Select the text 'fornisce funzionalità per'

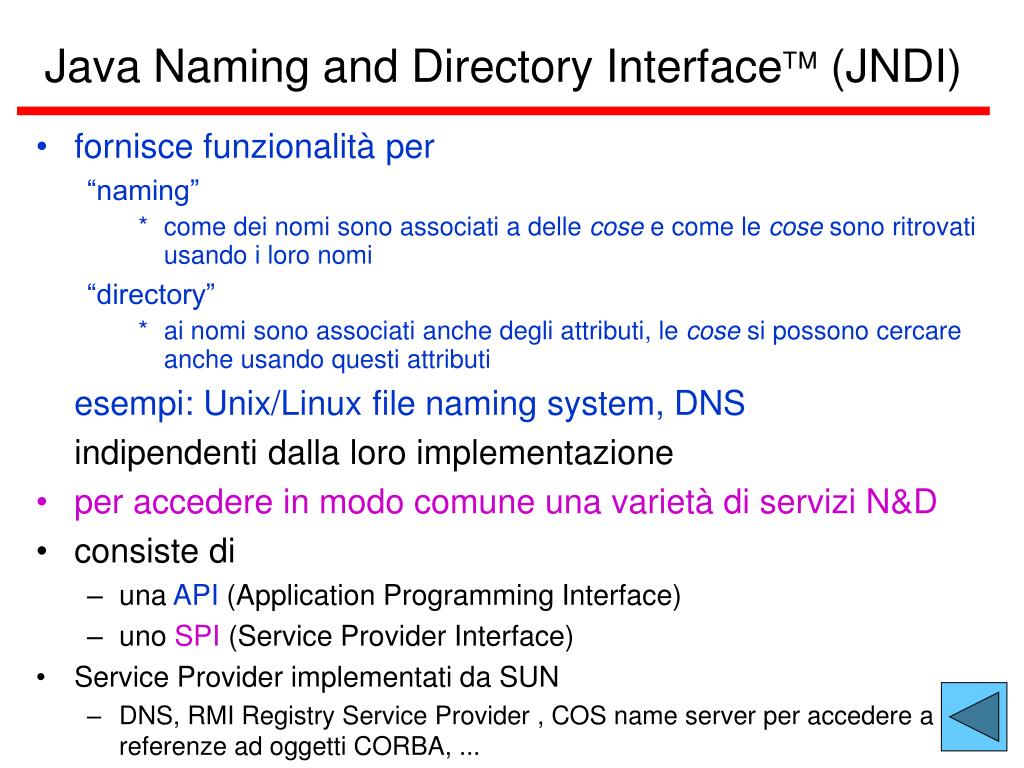click(x=254, y=146)
